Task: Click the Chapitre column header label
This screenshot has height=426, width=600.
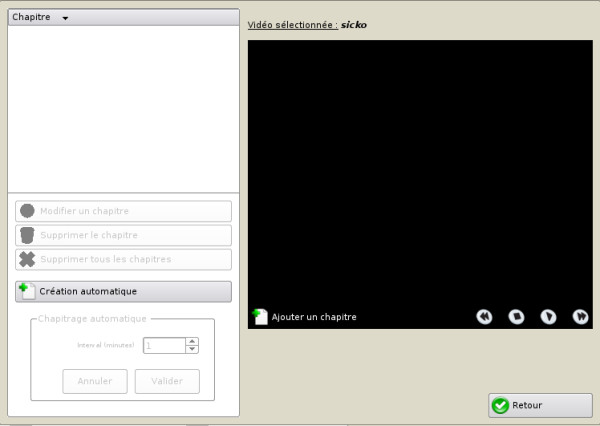Action: tap(31, 17)
